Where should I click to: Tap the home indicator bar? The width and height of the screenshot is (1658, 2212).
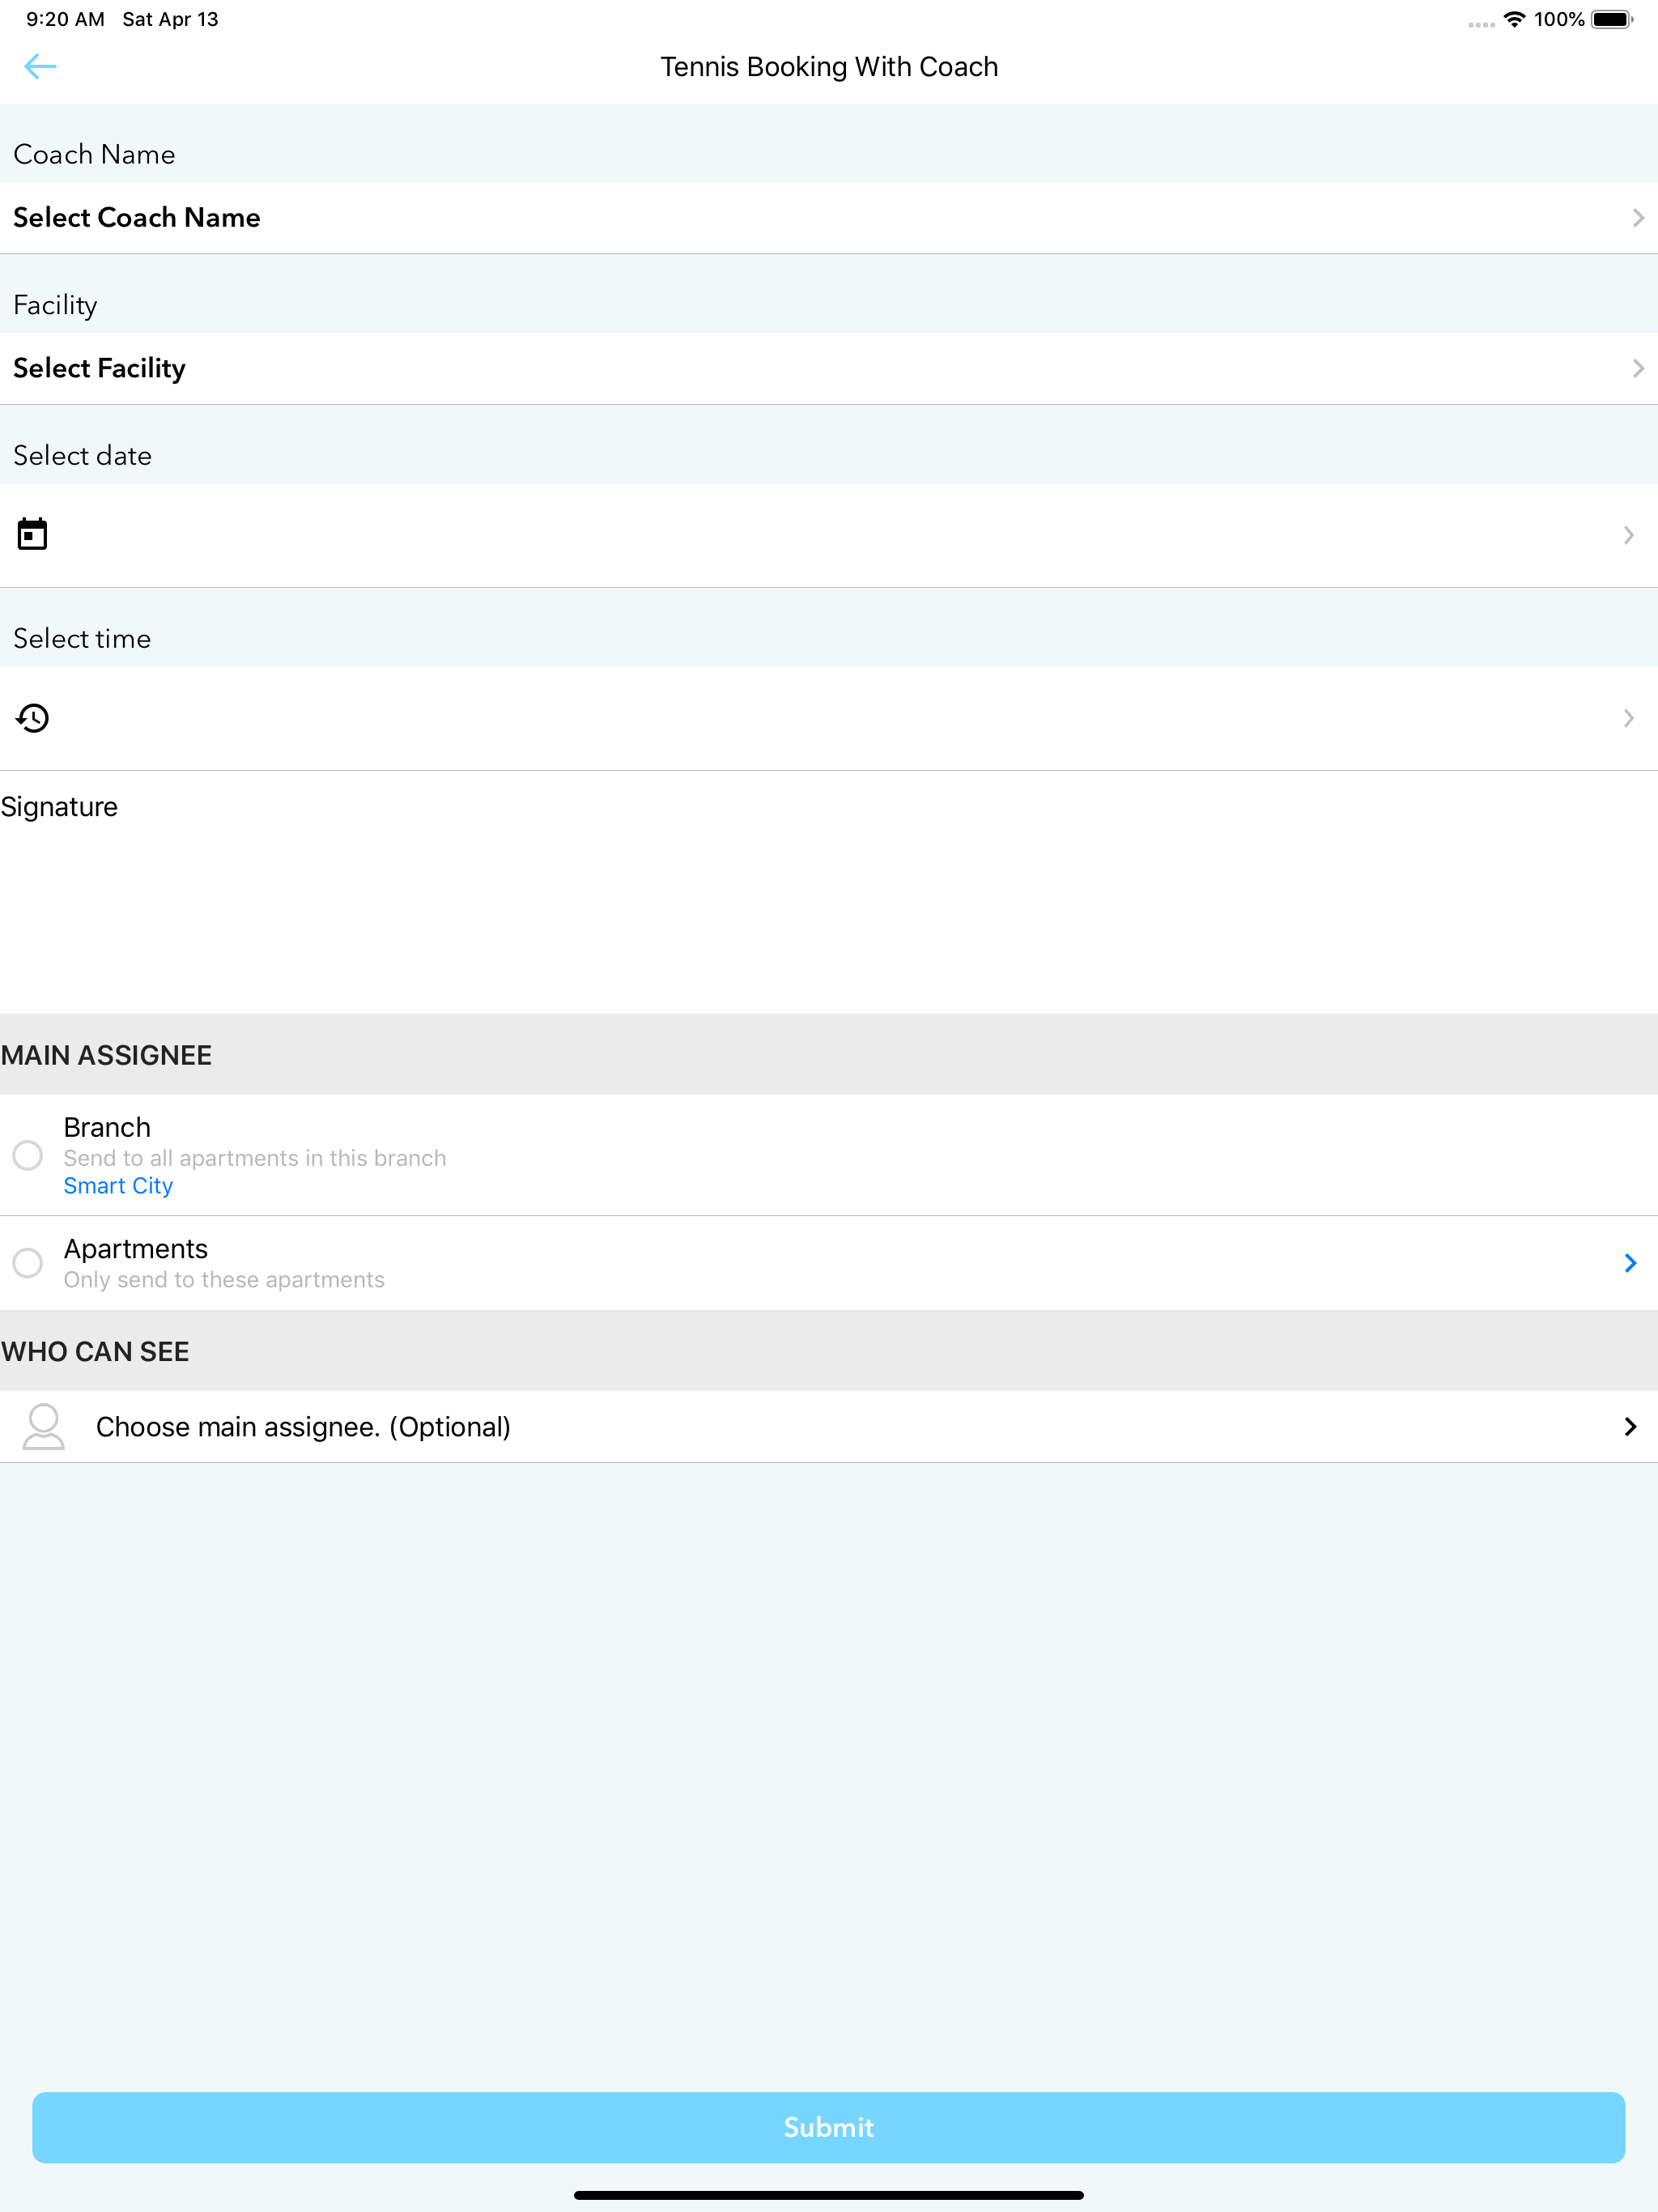point(829,2195)
